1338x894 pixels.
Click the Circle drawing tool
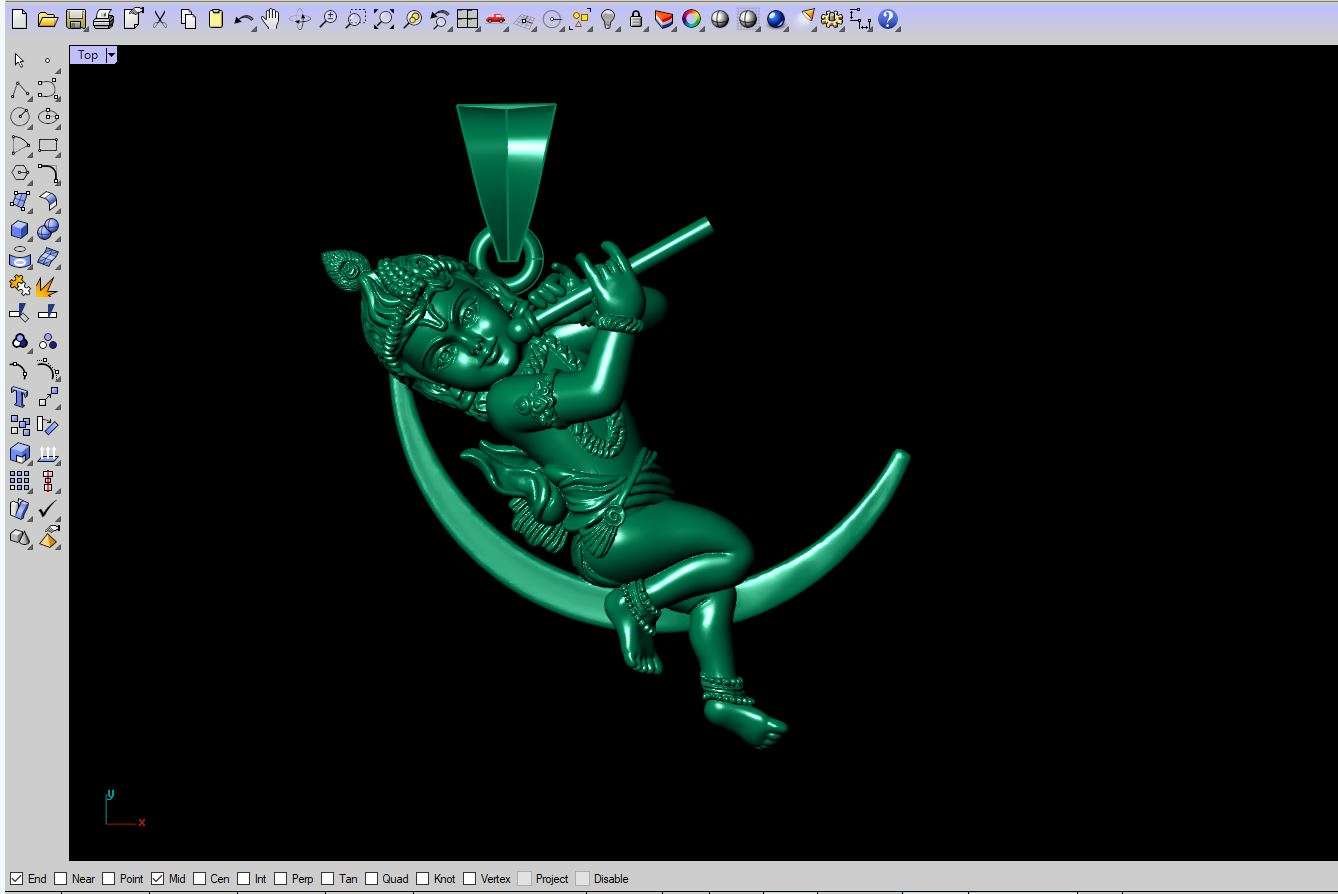(19, 117)
